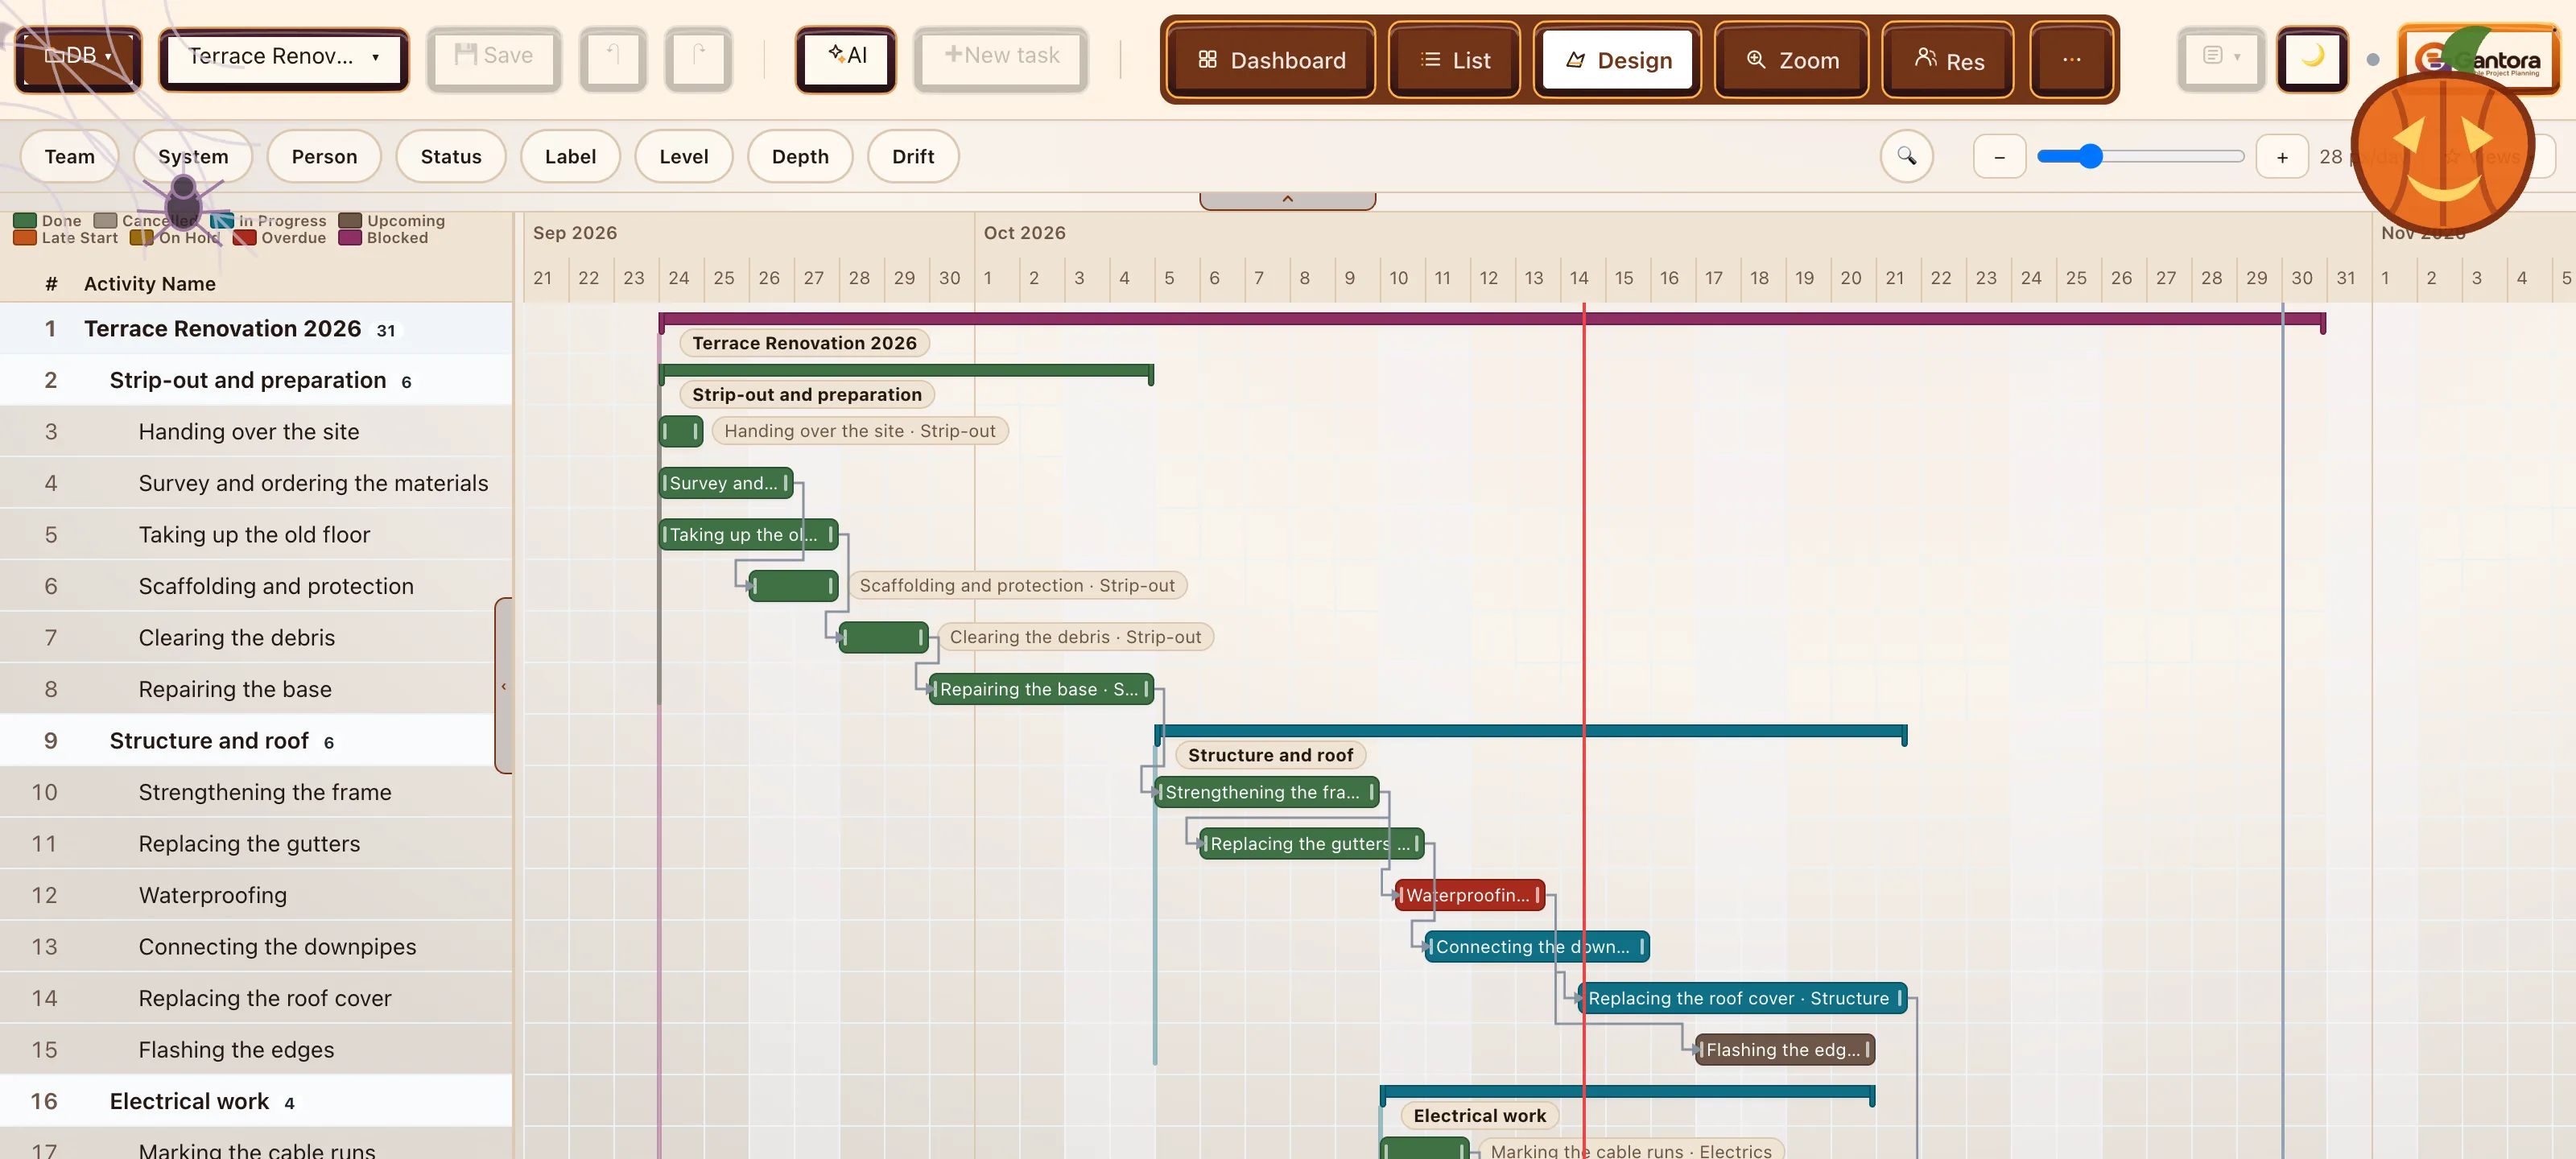2576x1159 pixels.
Task: Click the New task button
Action: coord(1001,58)
